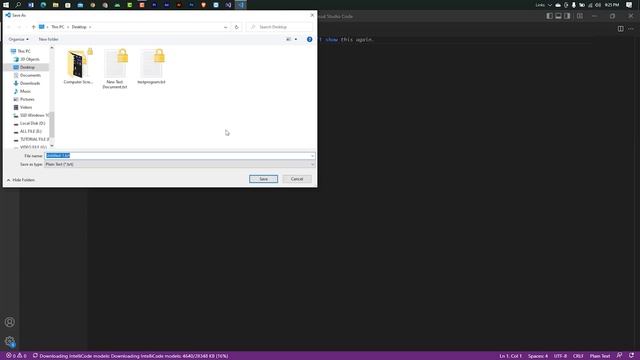The height and width of the screenshot is (360, 640).
Task: Click 'This PC' in the address breadcrumb
Action: pyautogui.click(x=58, y=27)
